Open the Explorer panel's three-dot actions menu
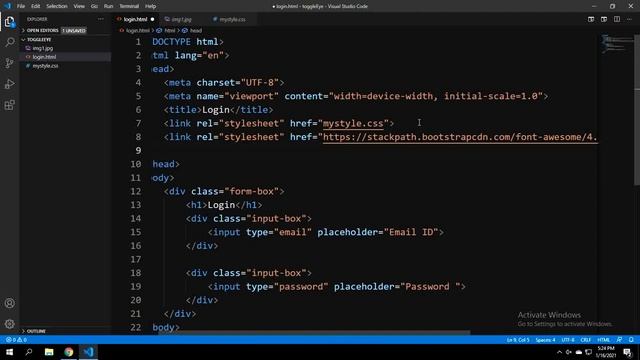 pos(100,19)
